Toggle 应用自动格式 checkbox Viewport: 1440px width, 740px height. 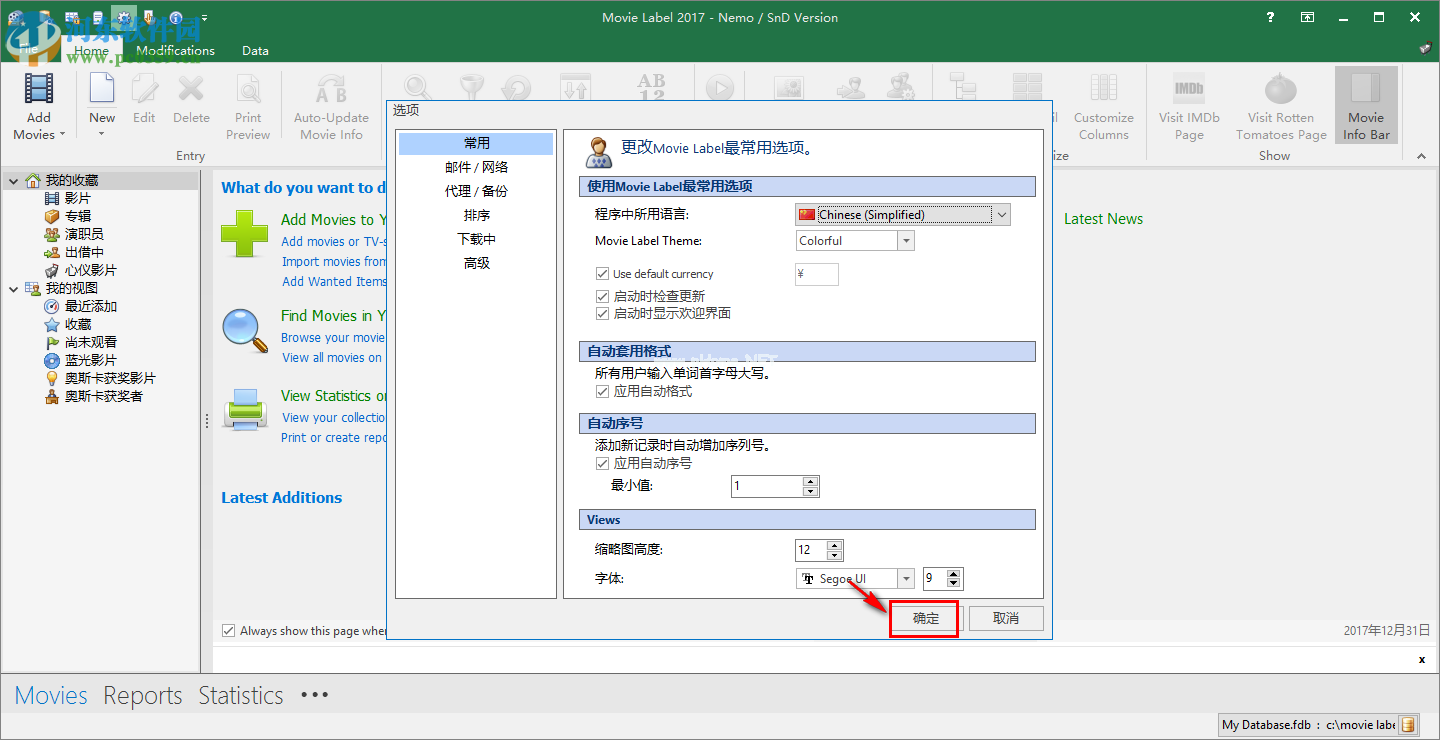coord(602,392)
